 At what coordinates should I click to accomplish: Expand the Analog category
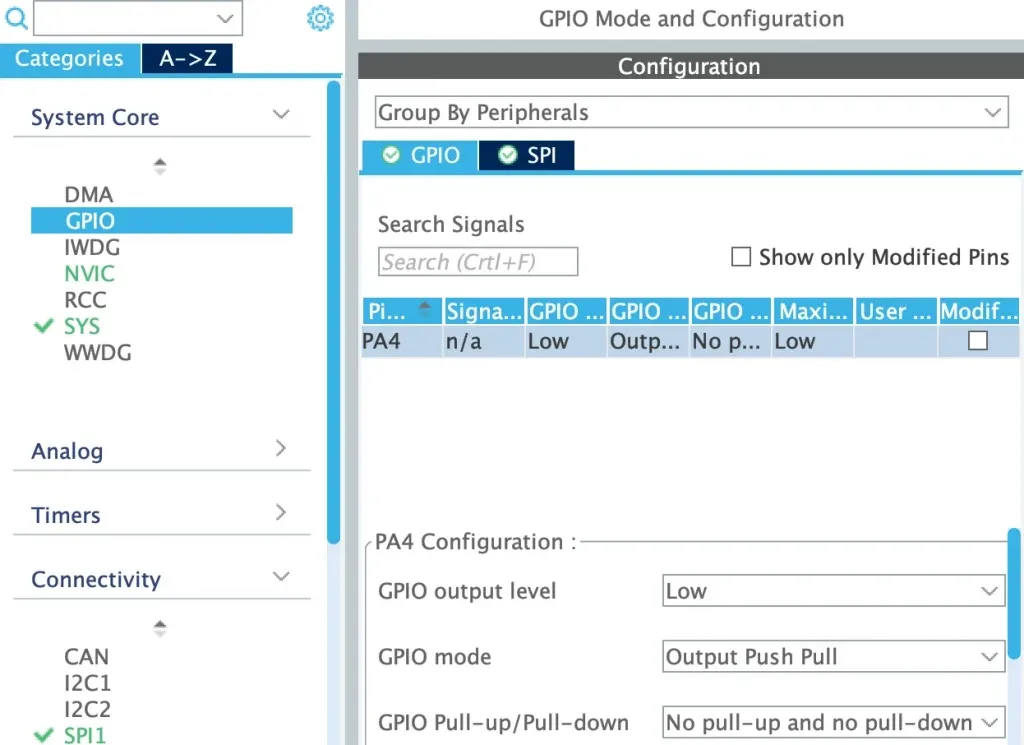coord(281,449)
